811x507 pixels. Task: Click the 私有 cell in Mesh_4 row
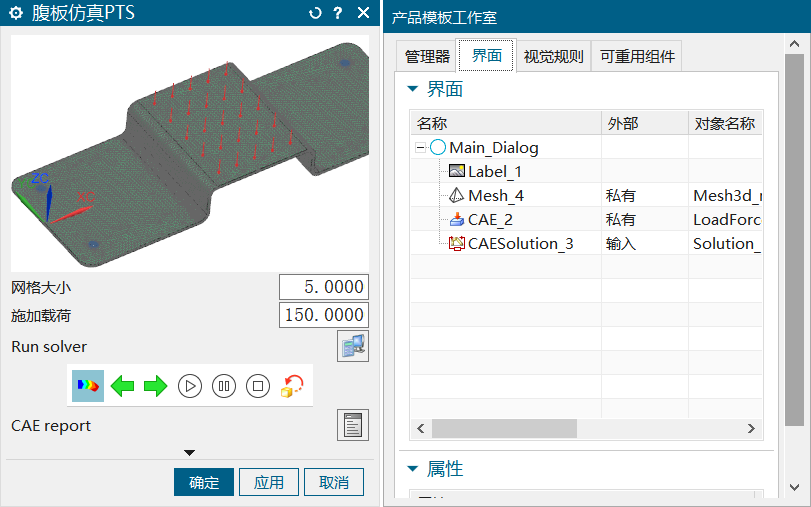[645, 196]
